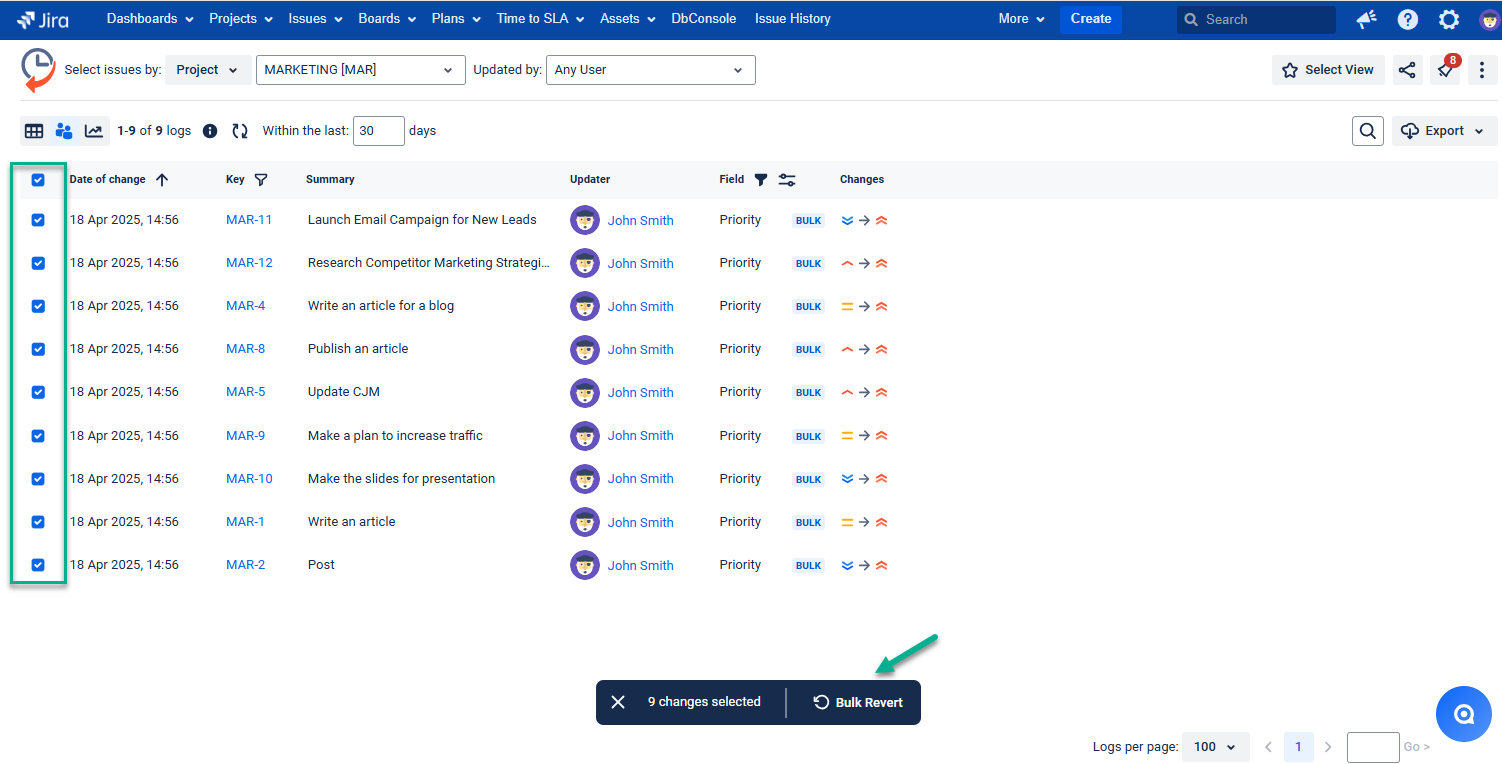The width and height of the screenshot is (1502, 764).
Task: Refresh the activity log list
Action: [x=239, y=131]
